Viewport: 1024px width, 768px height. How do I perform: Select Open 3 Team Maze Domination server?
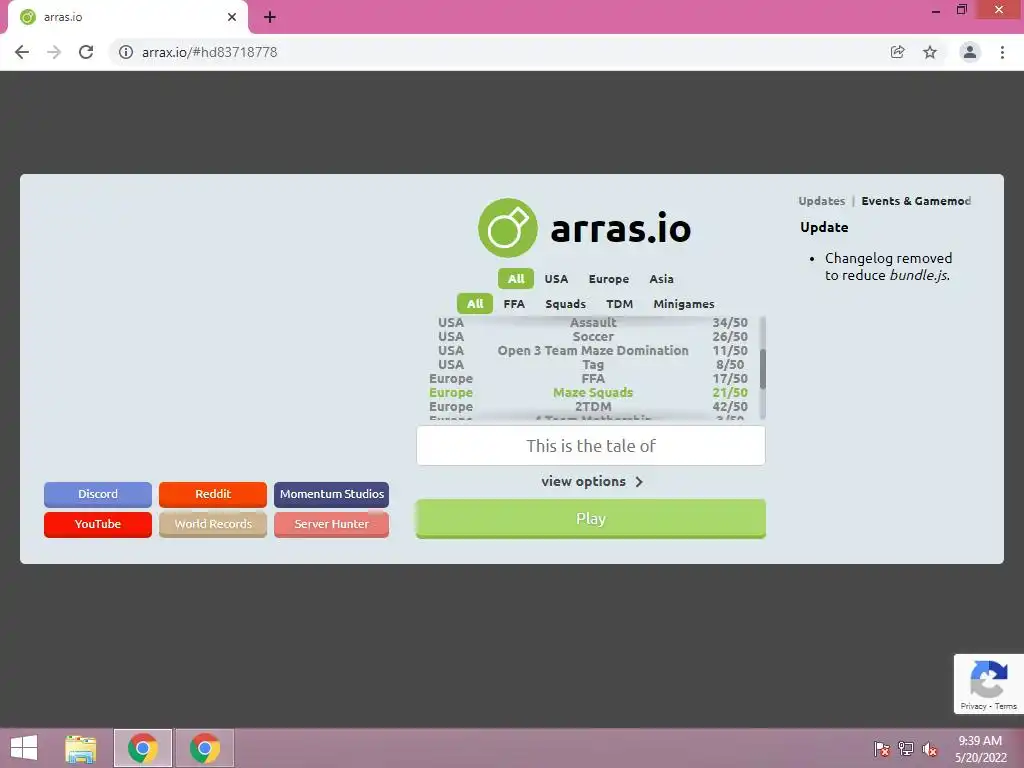coord(592,351)
